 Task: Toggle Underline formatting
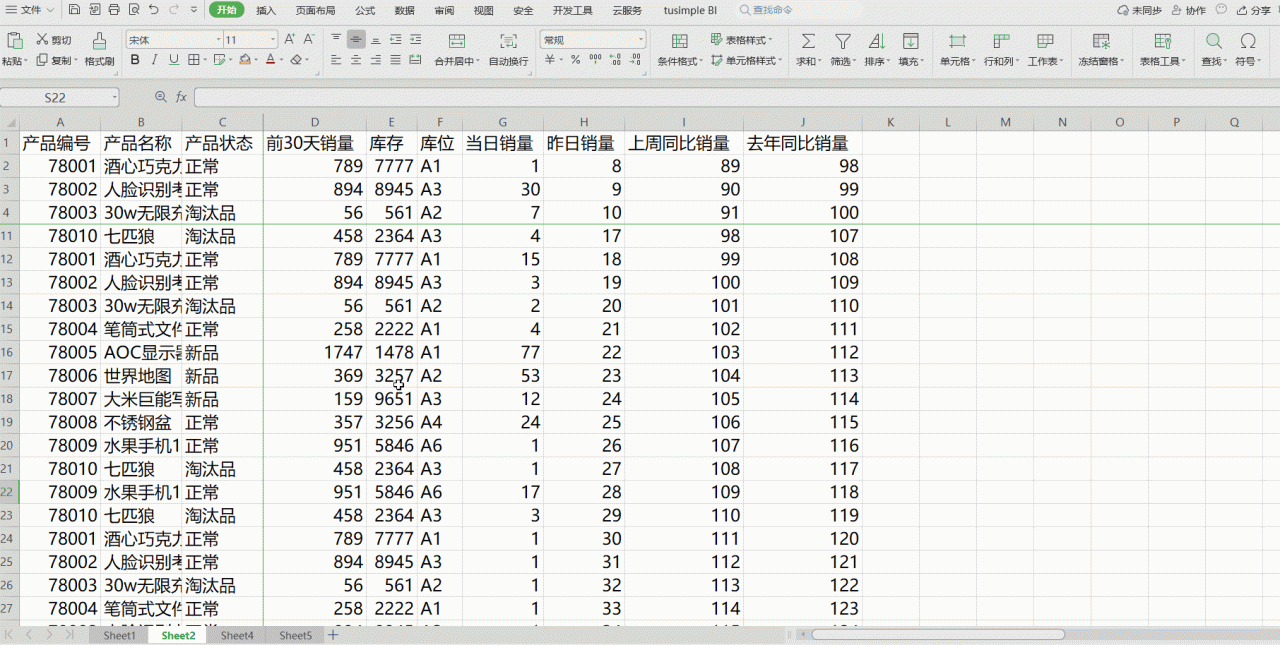(x=174, y=60)
